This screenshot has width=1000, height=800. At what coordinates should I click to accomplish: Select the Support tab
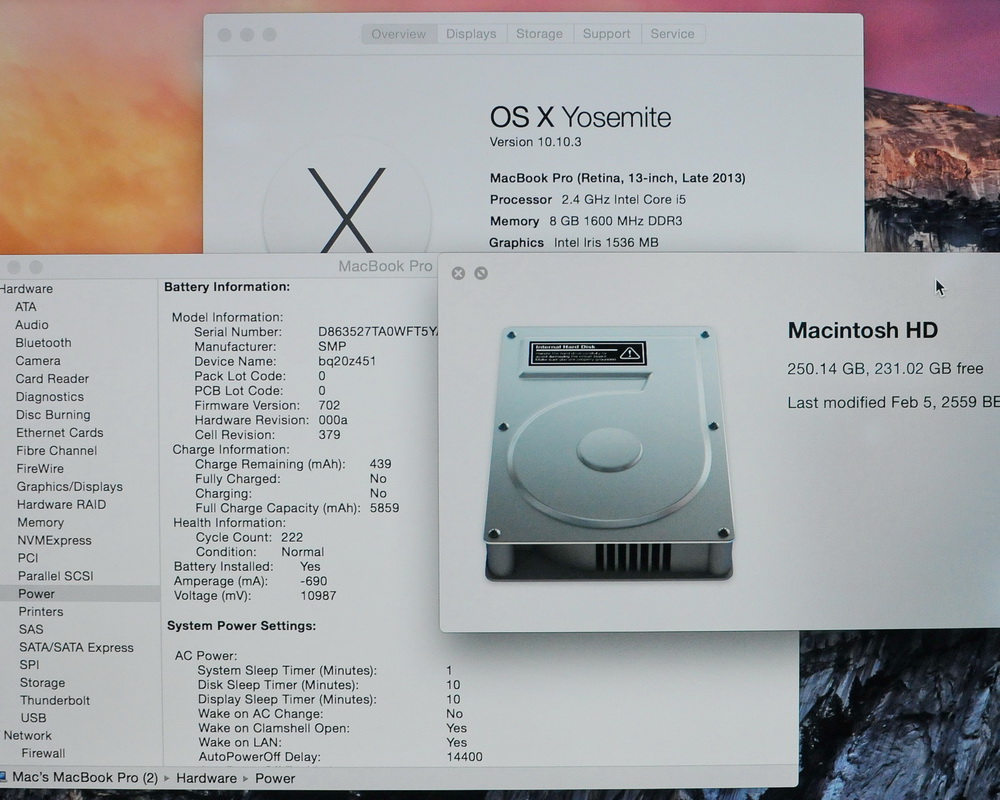(607, 34)
